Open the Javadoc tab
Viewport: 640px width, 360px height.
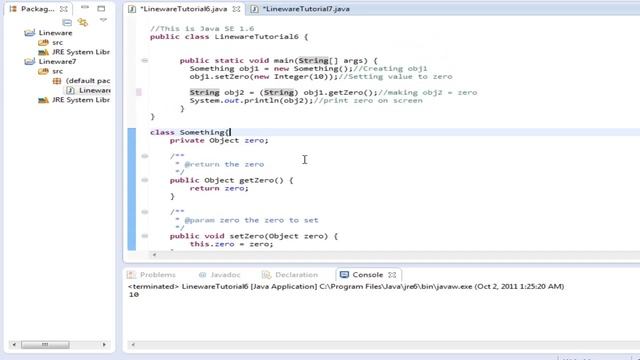[x=225, y=275]
